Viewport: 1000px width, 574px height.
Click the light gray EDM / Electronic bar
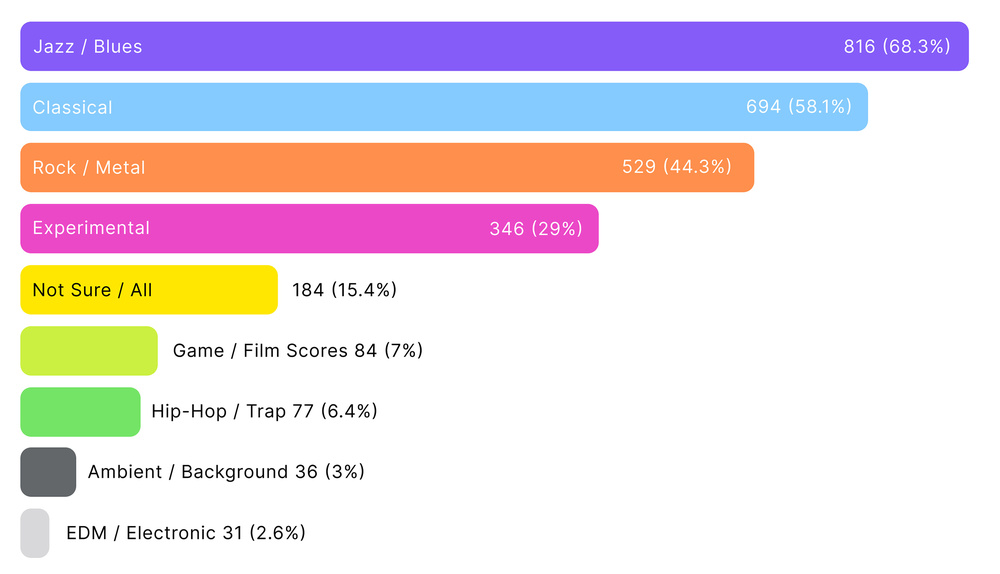click(35, 533)
